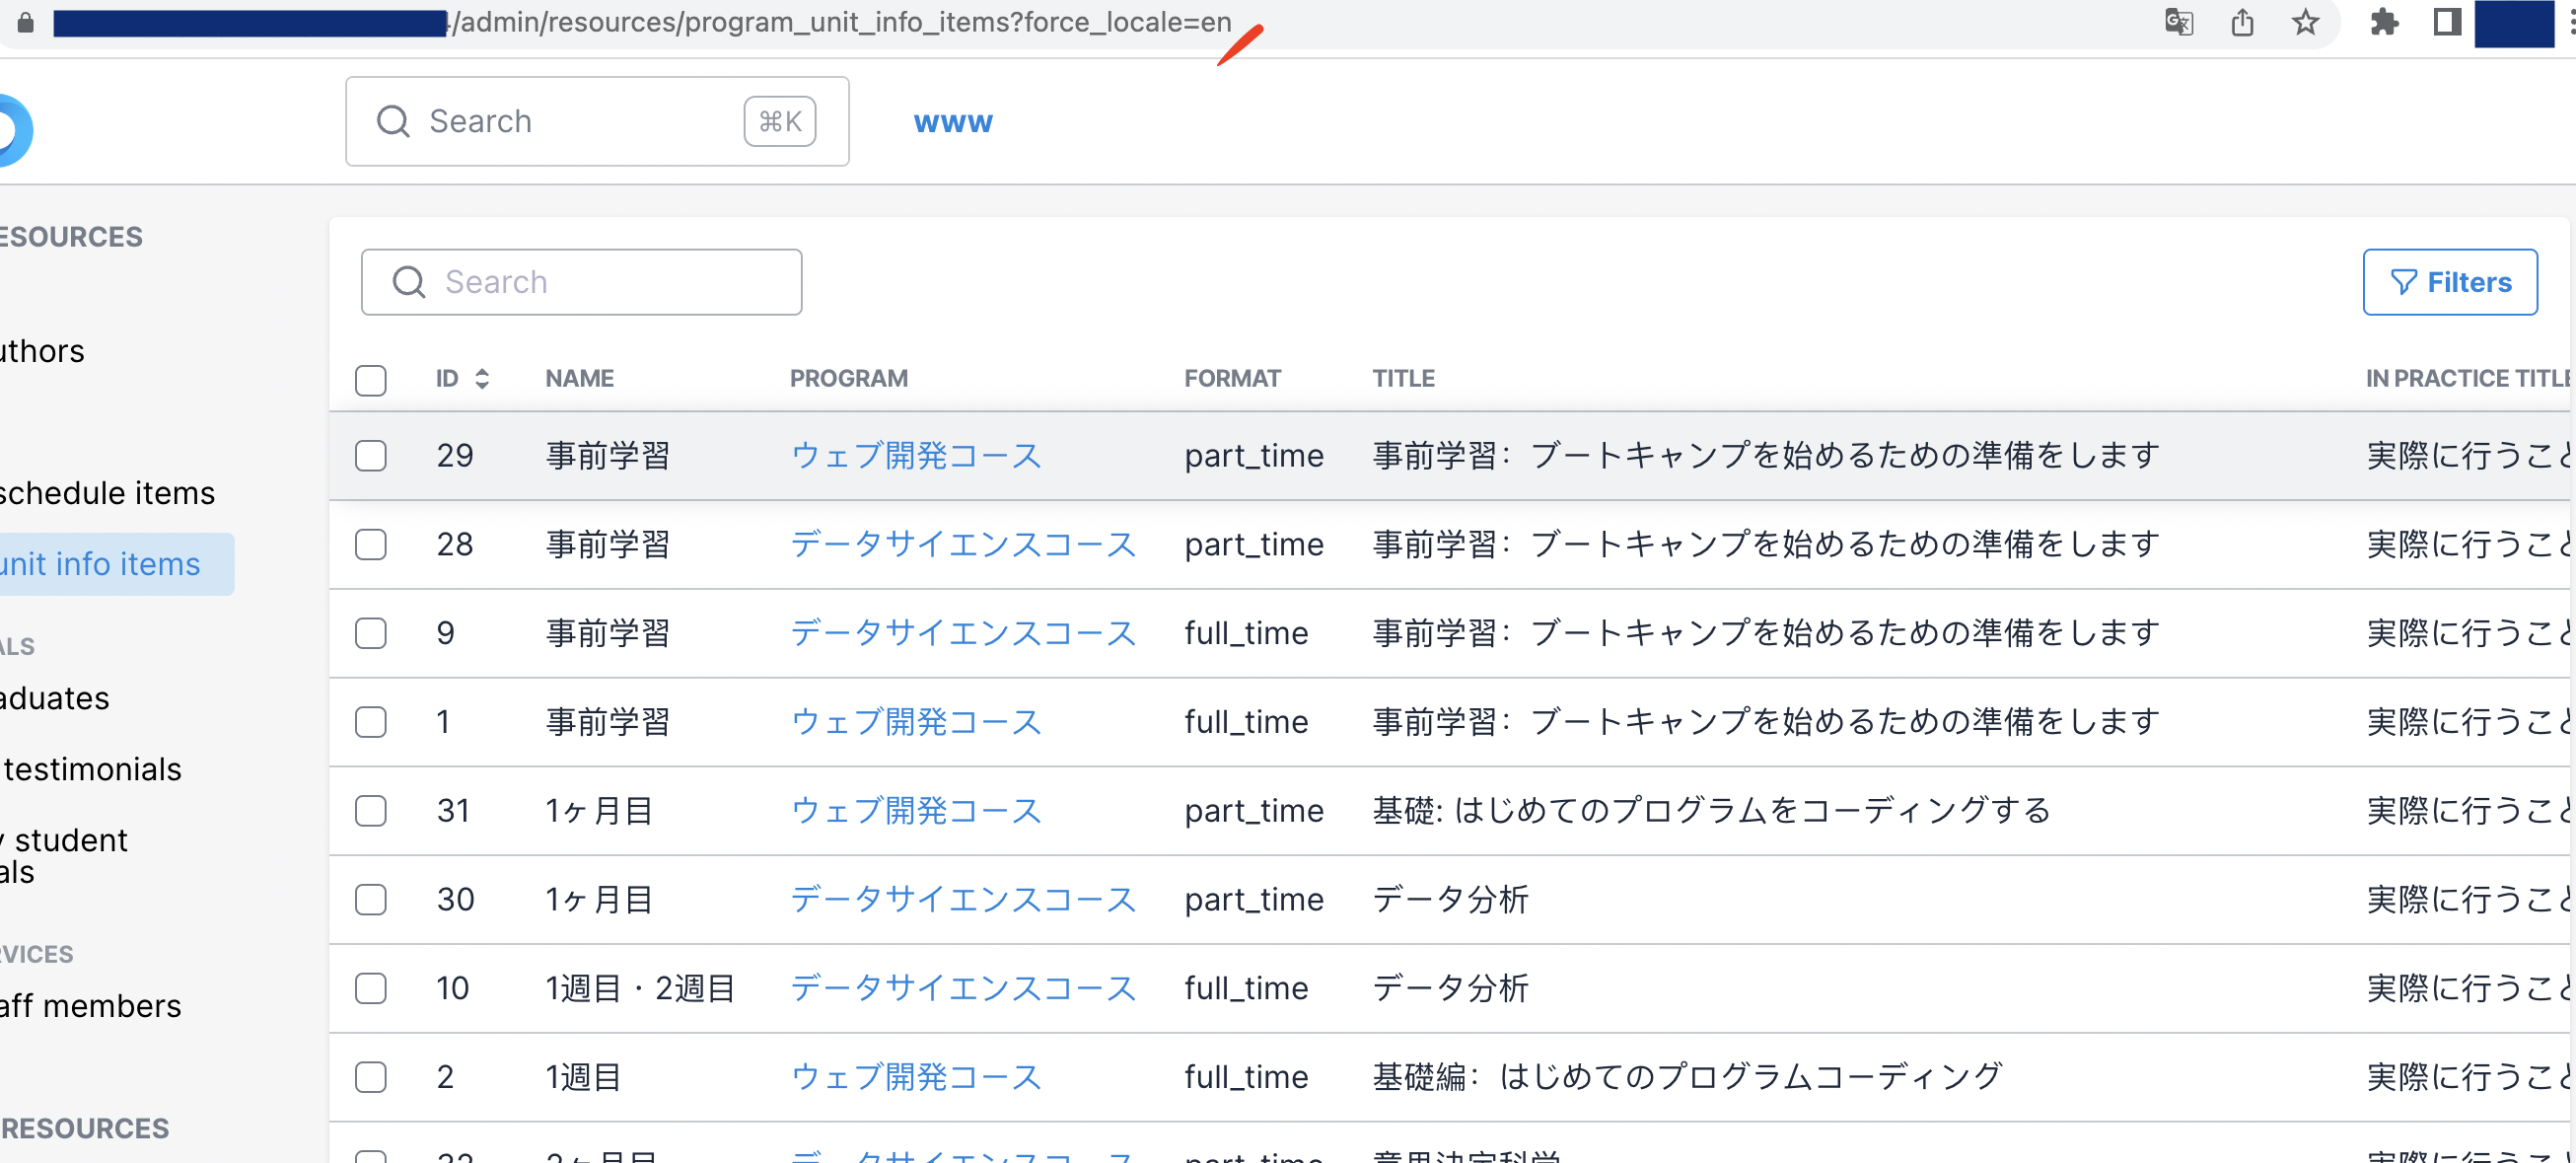Click the ⌘K shortcut badge
Image resolution: width=2576 pixels, height=1163 pixels.
click(x=779, y=121)
